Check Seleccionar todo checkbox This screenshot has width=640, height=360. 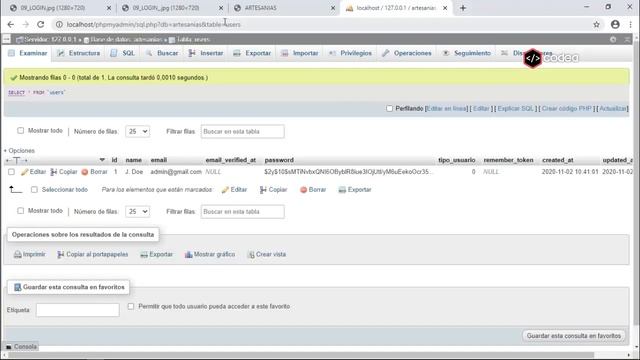[34, 189]
